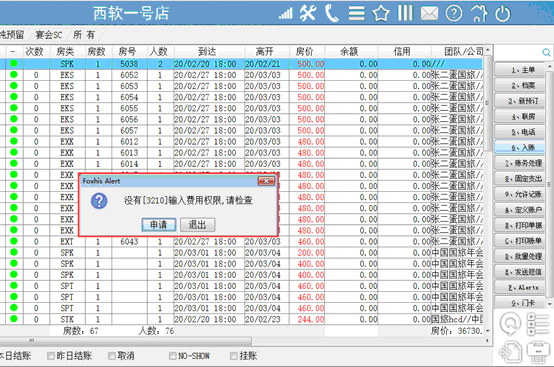Viewport: 554px width, 367px height.
Task: Click the D、批量处理 sidebar button
Action: 520,256
